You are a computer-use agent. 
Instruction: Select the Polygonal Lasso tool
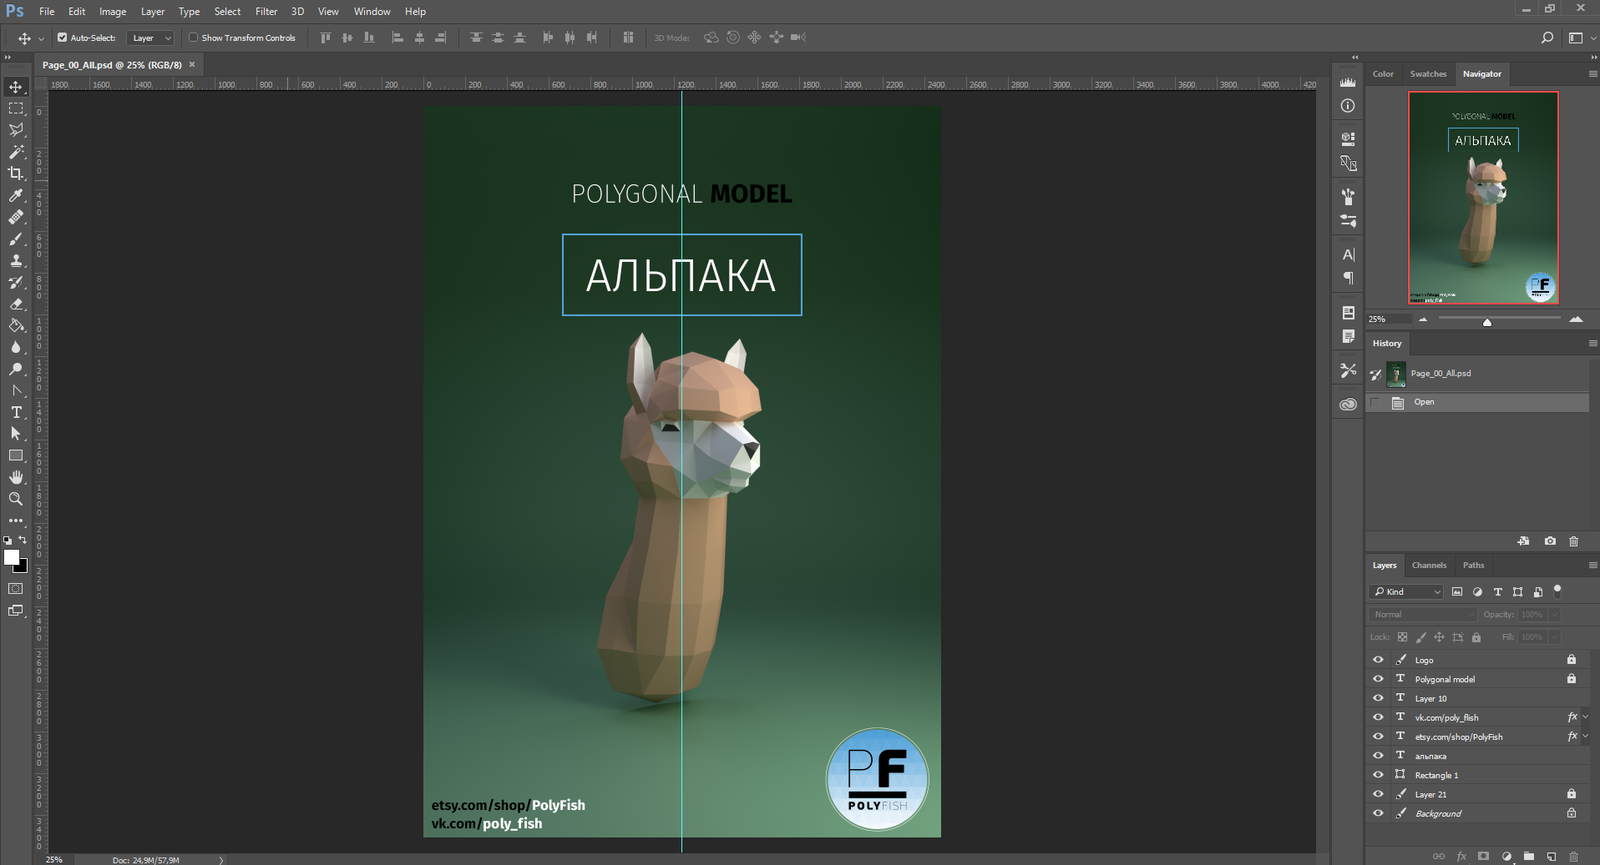[x=16, y=130]
